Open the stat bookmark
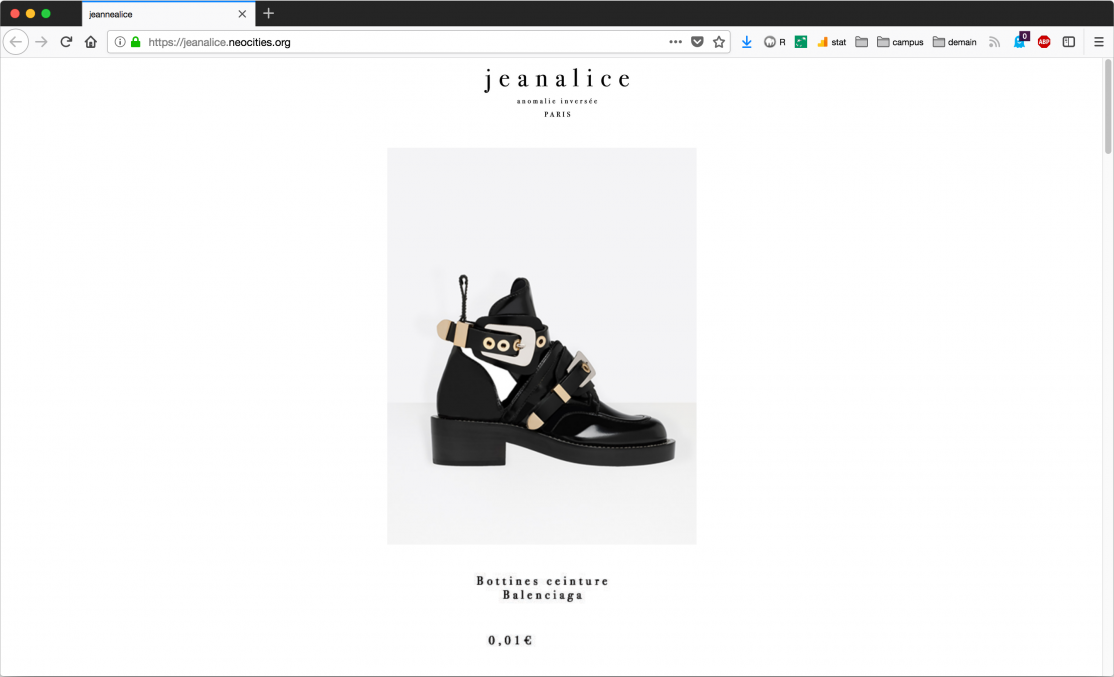This screenshot has width=1114, height=677. click(831, 42)
